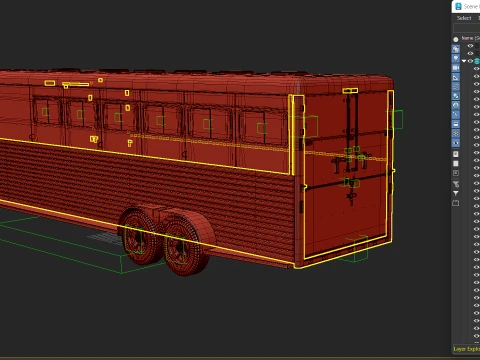
Task: Open the Select menu in Scene Explorer
Action: pyautogui.click(x=464, y=18)
